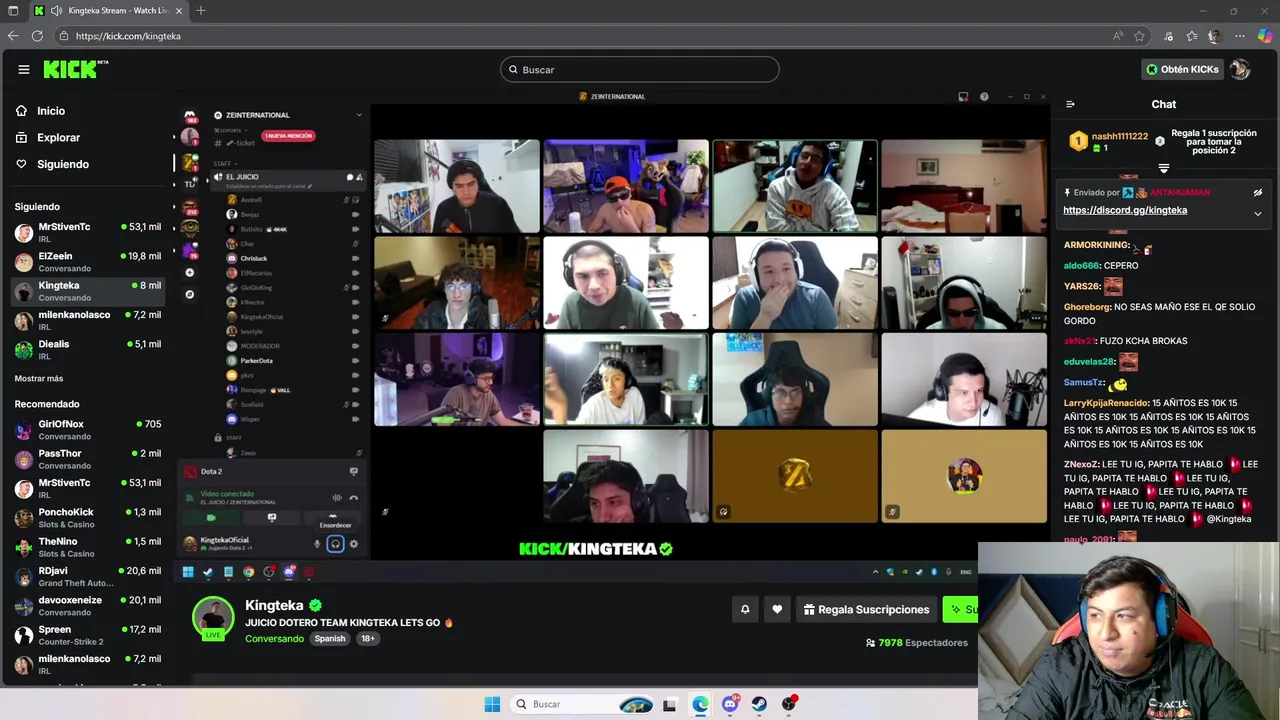The image size is (1280, 720).
Task: Open a new browser tab
Action: pyautogui.click(x=201, y=11)
